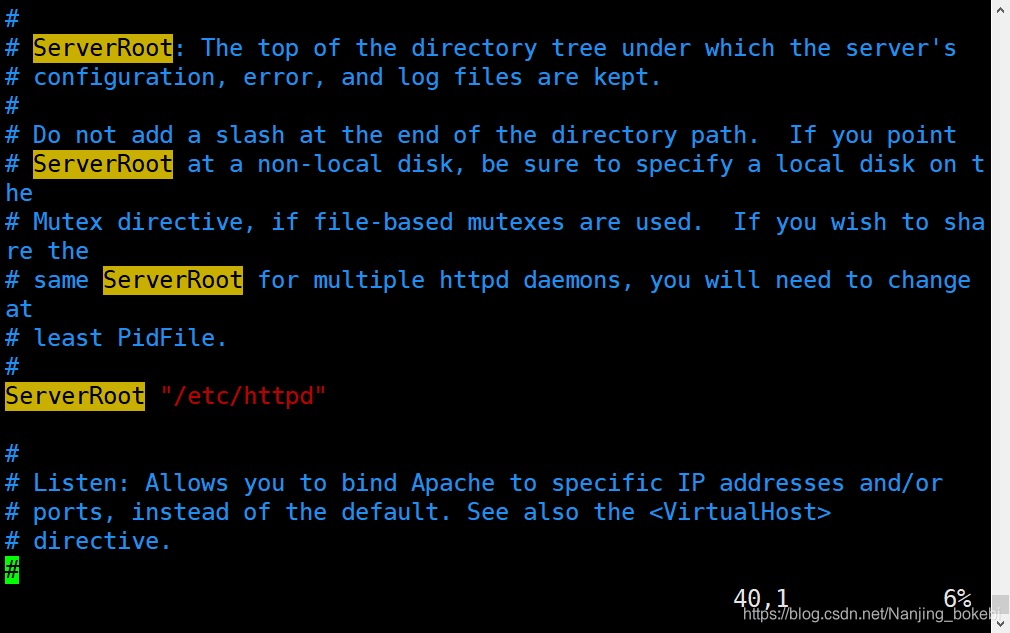Viewport: 1010px width, 633px height.
Task: Click the word 'directive.' on the last comment line
Action: [102, 541]
